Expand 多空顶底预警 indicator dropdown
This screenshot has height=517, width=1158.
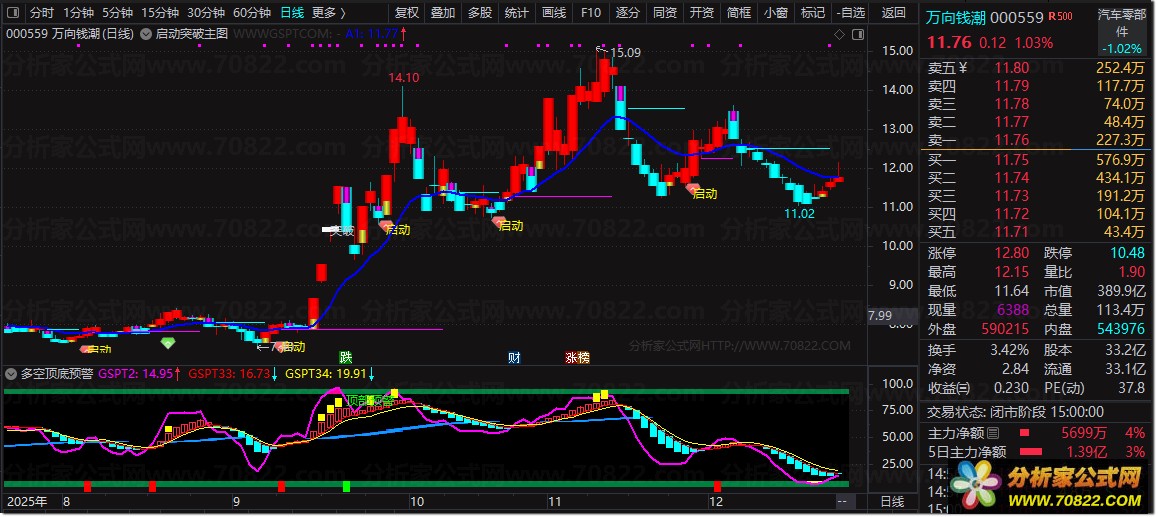[x=11, y=374]
